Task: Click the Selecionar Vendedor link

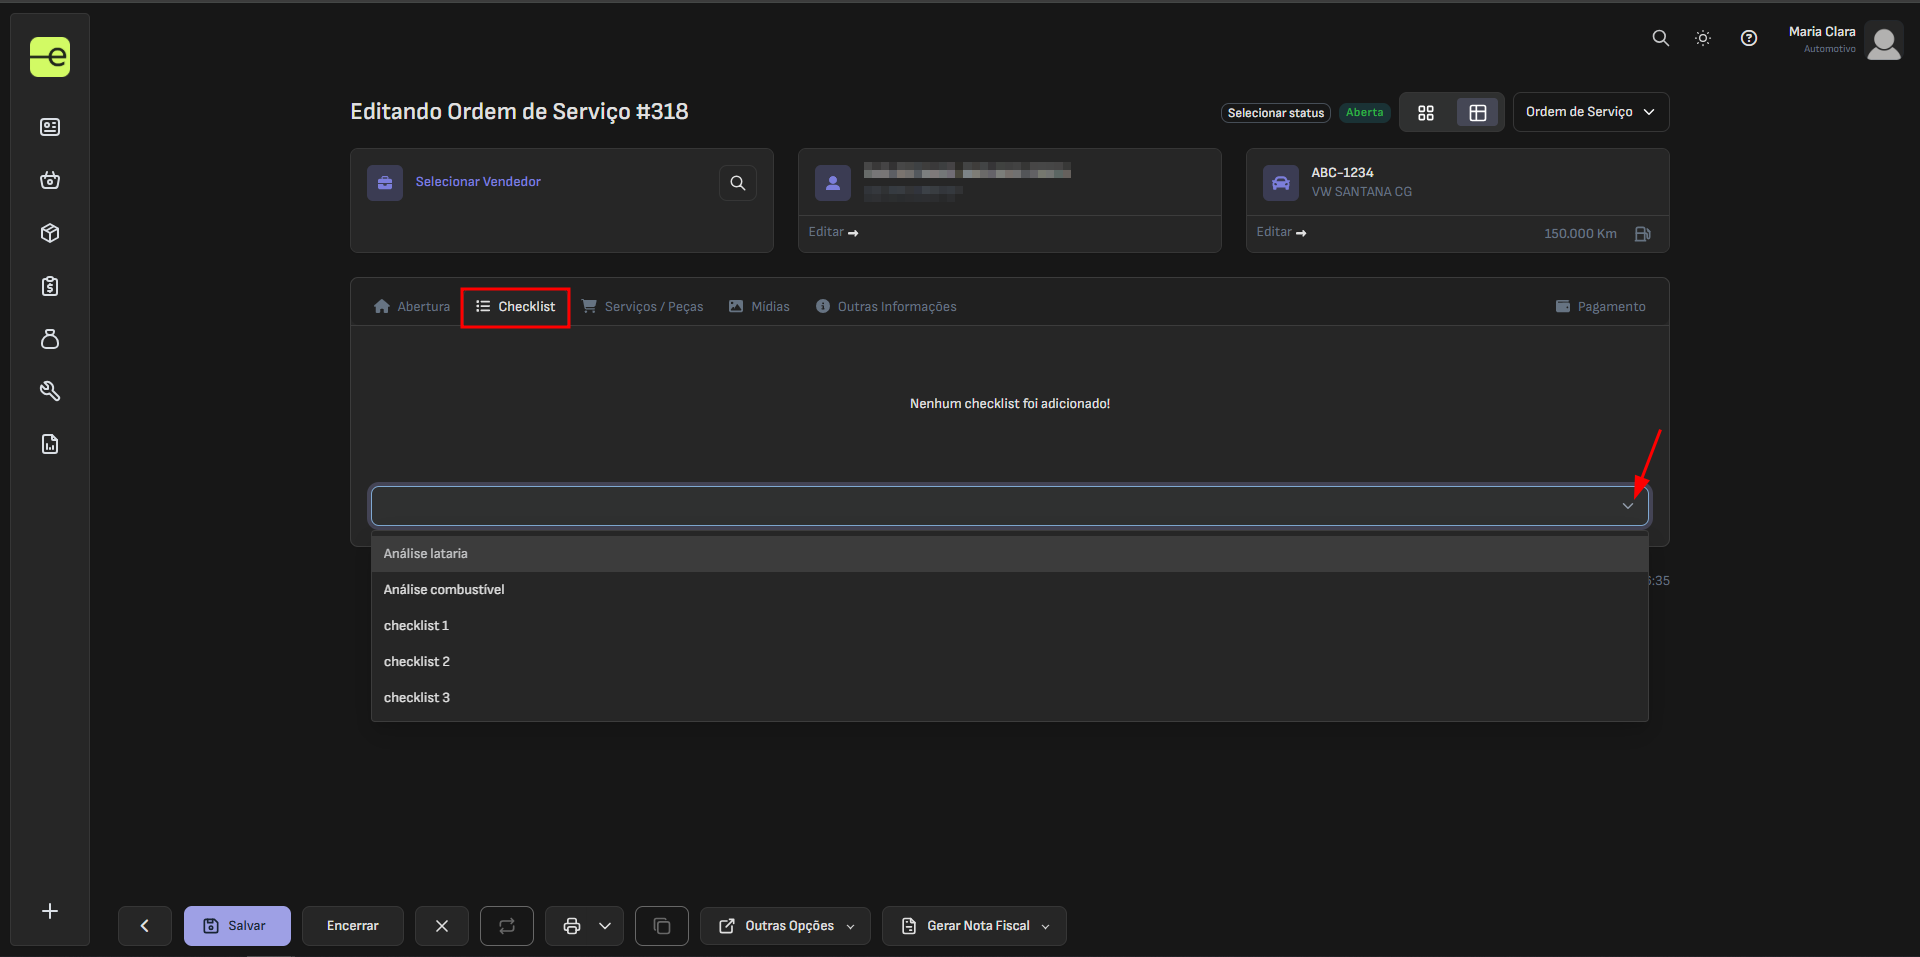Action: coord(478,182)
